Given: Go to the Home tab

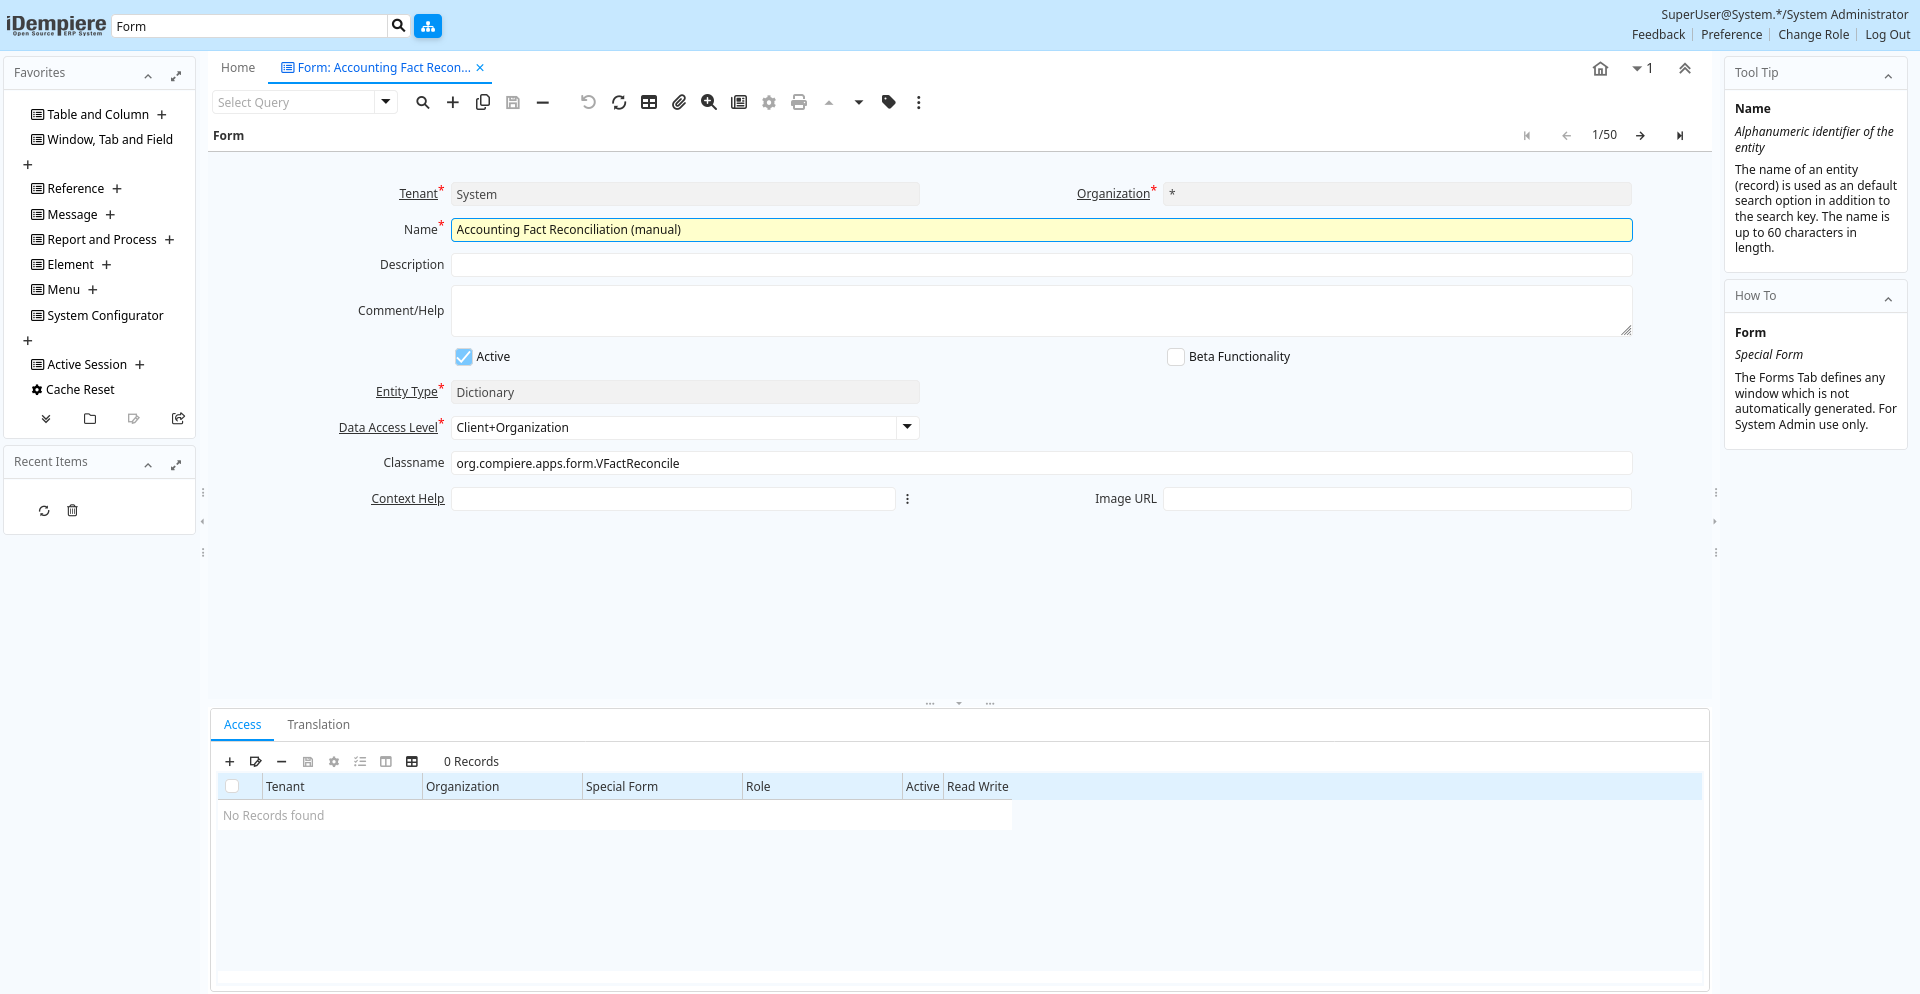Looking at the screenshot, I should tap(238, 68).
